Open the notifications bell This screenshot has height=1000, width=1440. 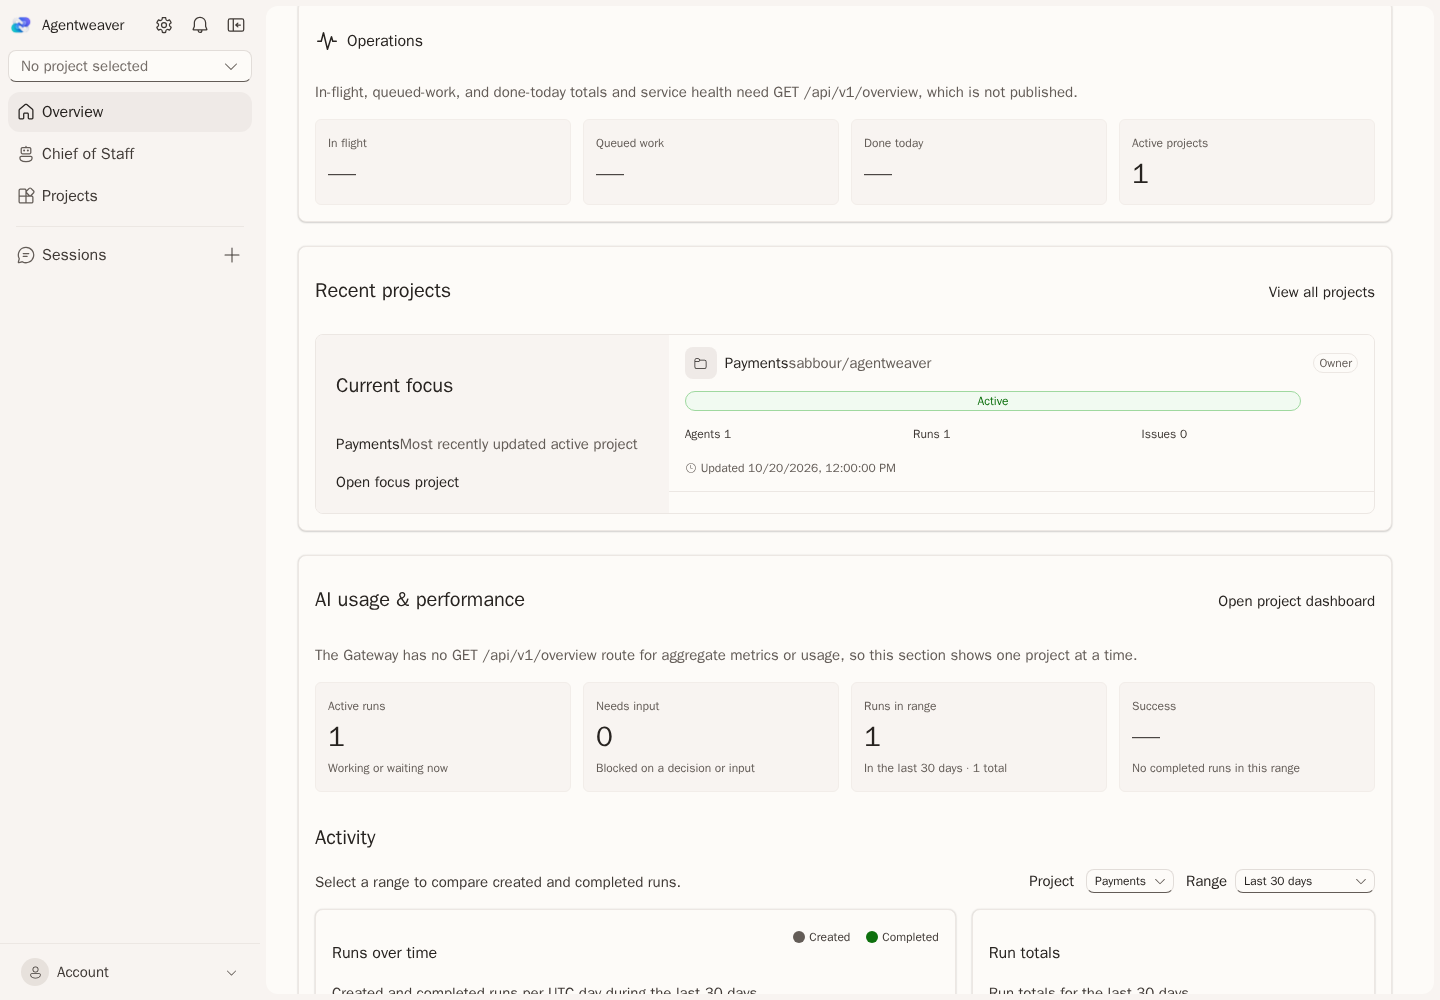click(200, 25)
